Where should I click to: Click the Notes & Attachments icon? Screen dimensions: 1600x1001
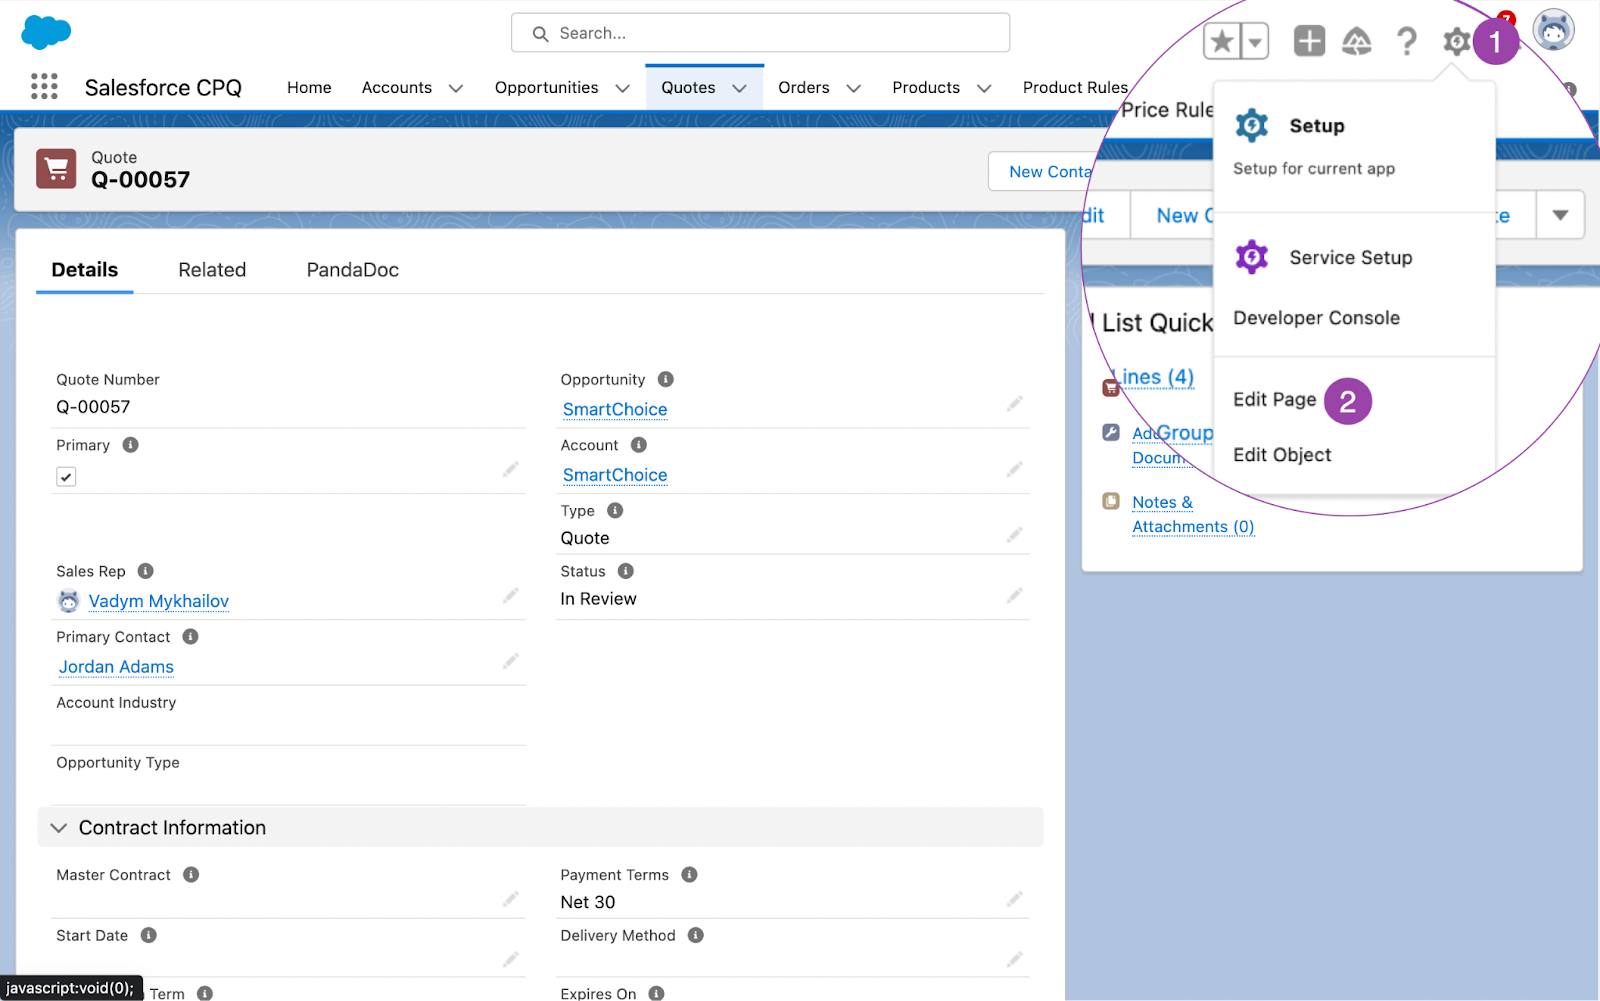tap(1111, 501)
